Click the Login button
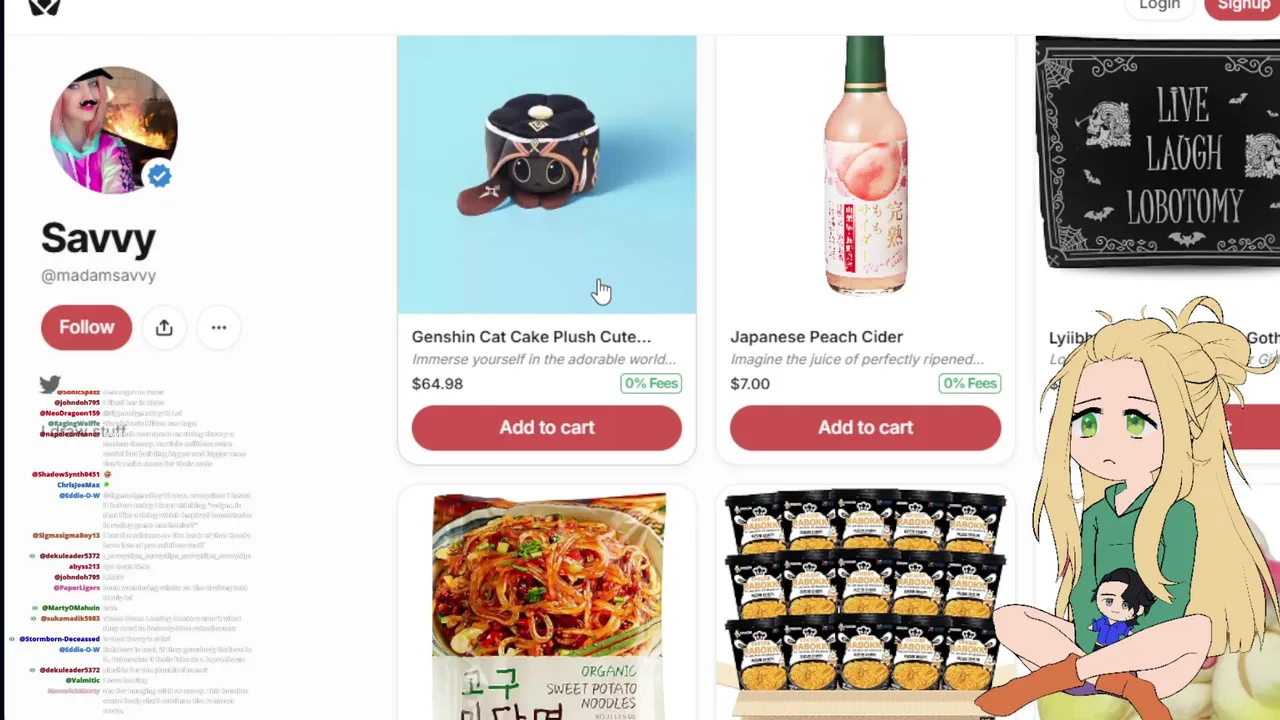Image resolution: width=1280 pixels, height=720 pixels. [1159, 6]
